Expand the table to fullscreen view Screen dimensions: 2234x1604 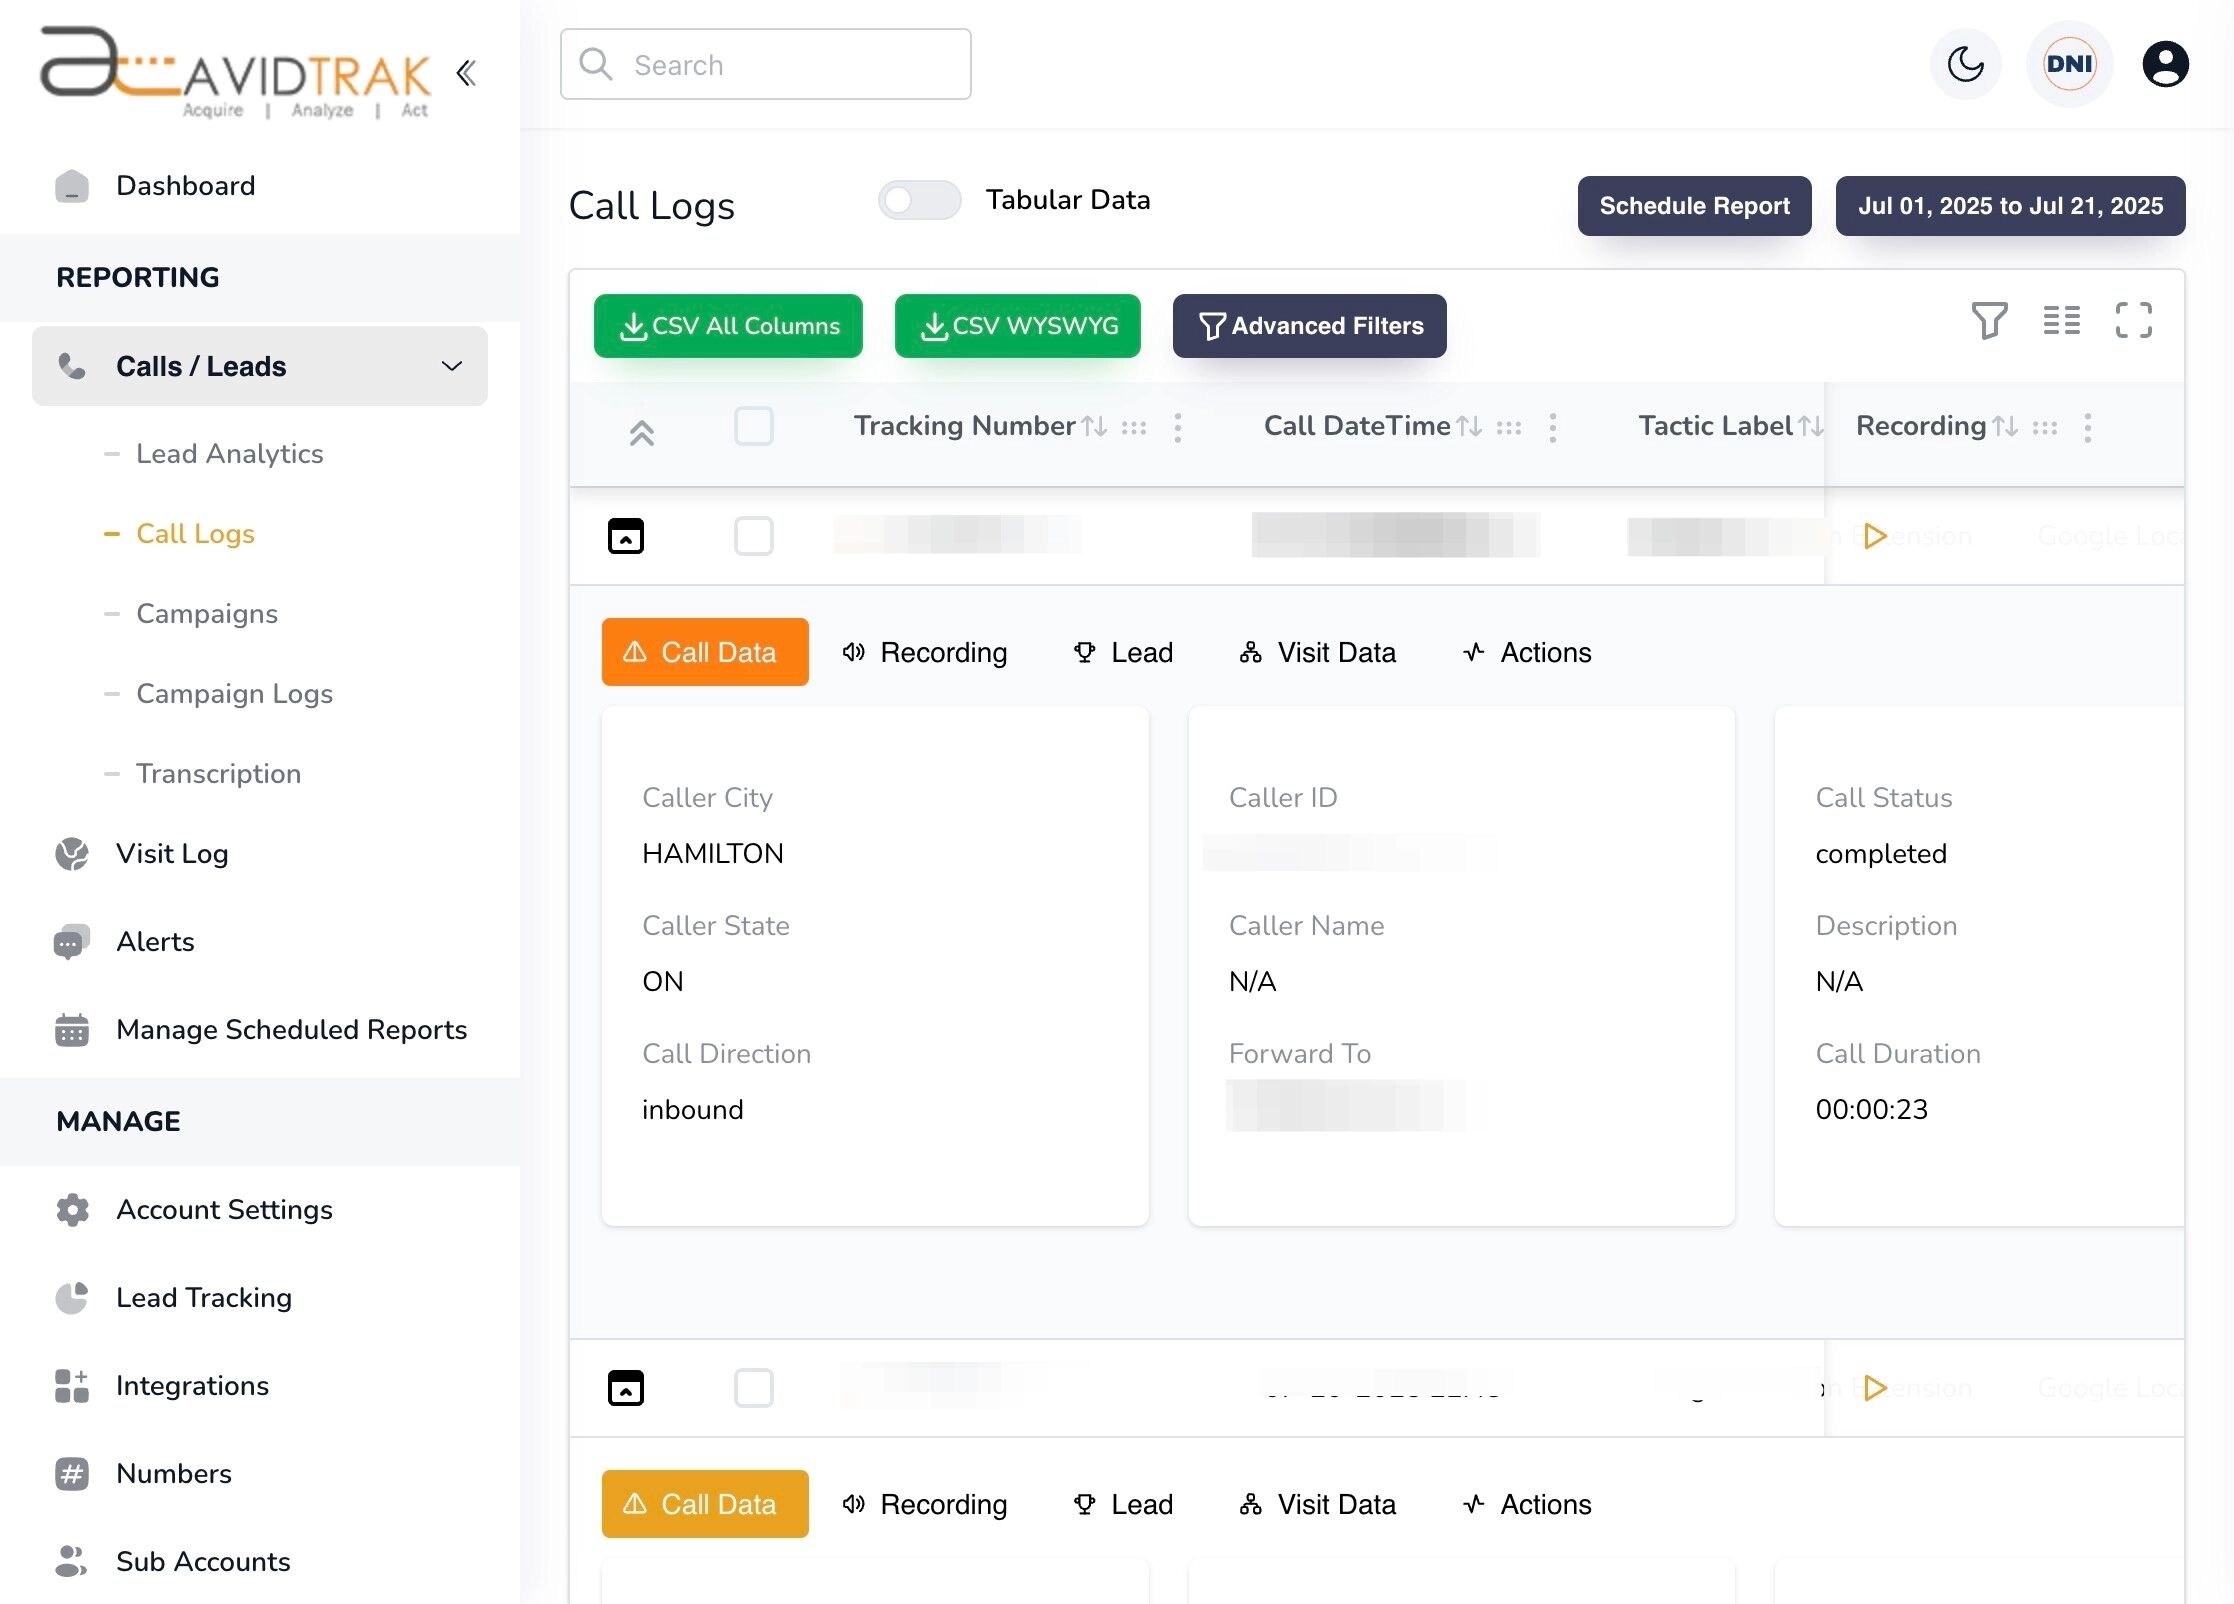pos(2133,321)
